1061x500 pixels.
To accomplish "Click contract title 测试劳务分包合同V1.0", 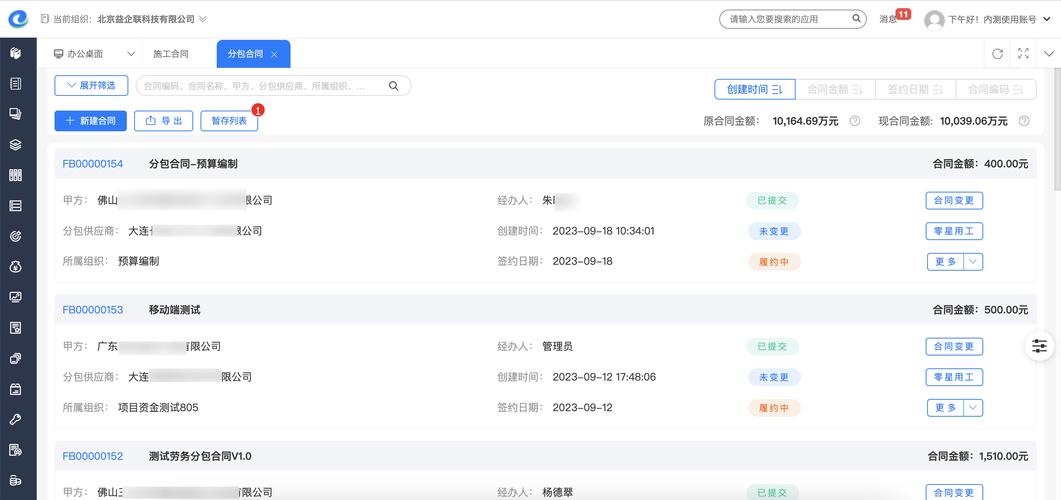I will 200,456.
